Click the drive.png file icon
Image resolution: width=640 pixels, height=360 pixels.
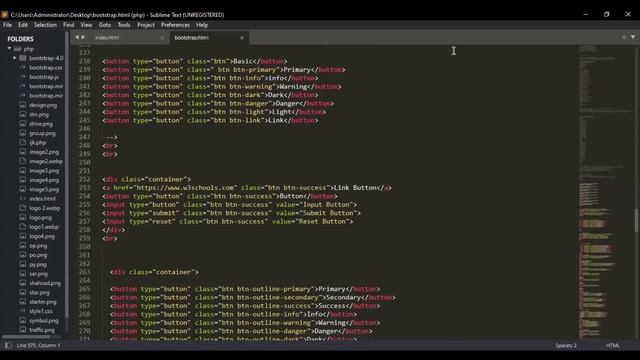click(x=23, y=124)
